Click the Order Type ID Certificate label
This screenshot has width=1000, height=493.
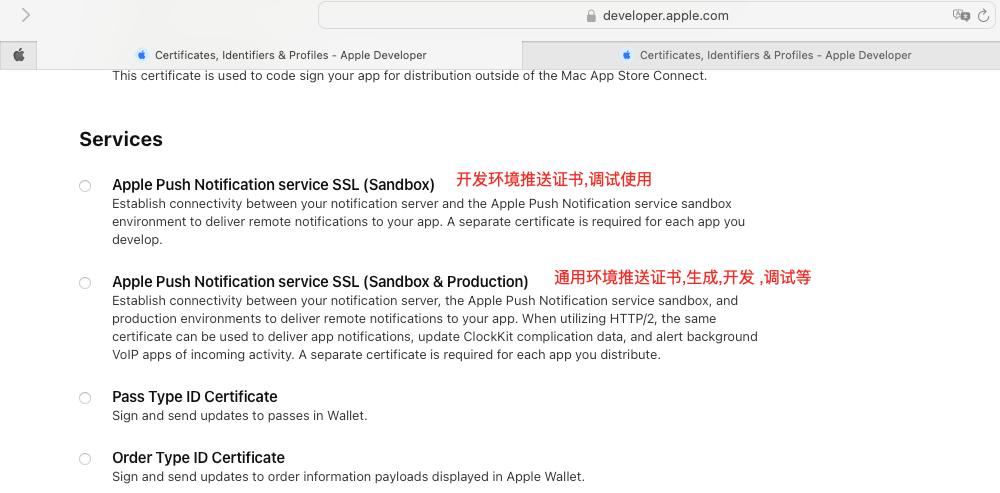point(198,457)
